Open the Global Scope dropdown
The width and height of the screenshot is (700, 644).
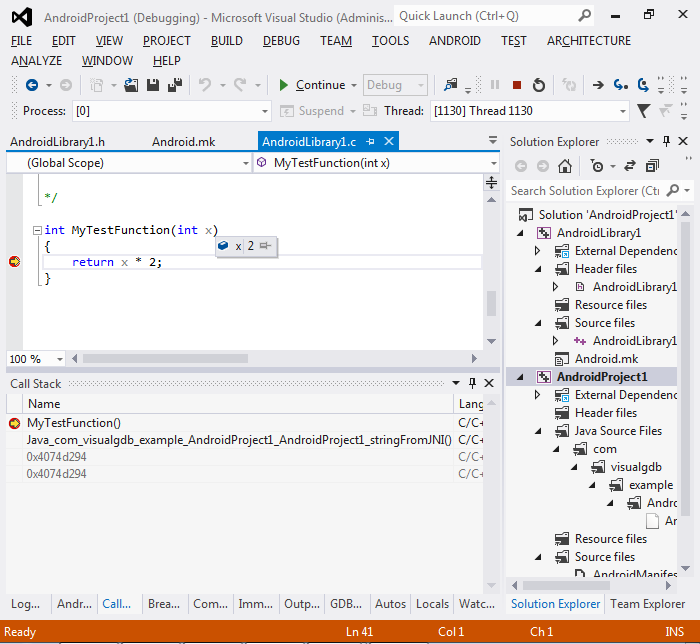[245, 163]
